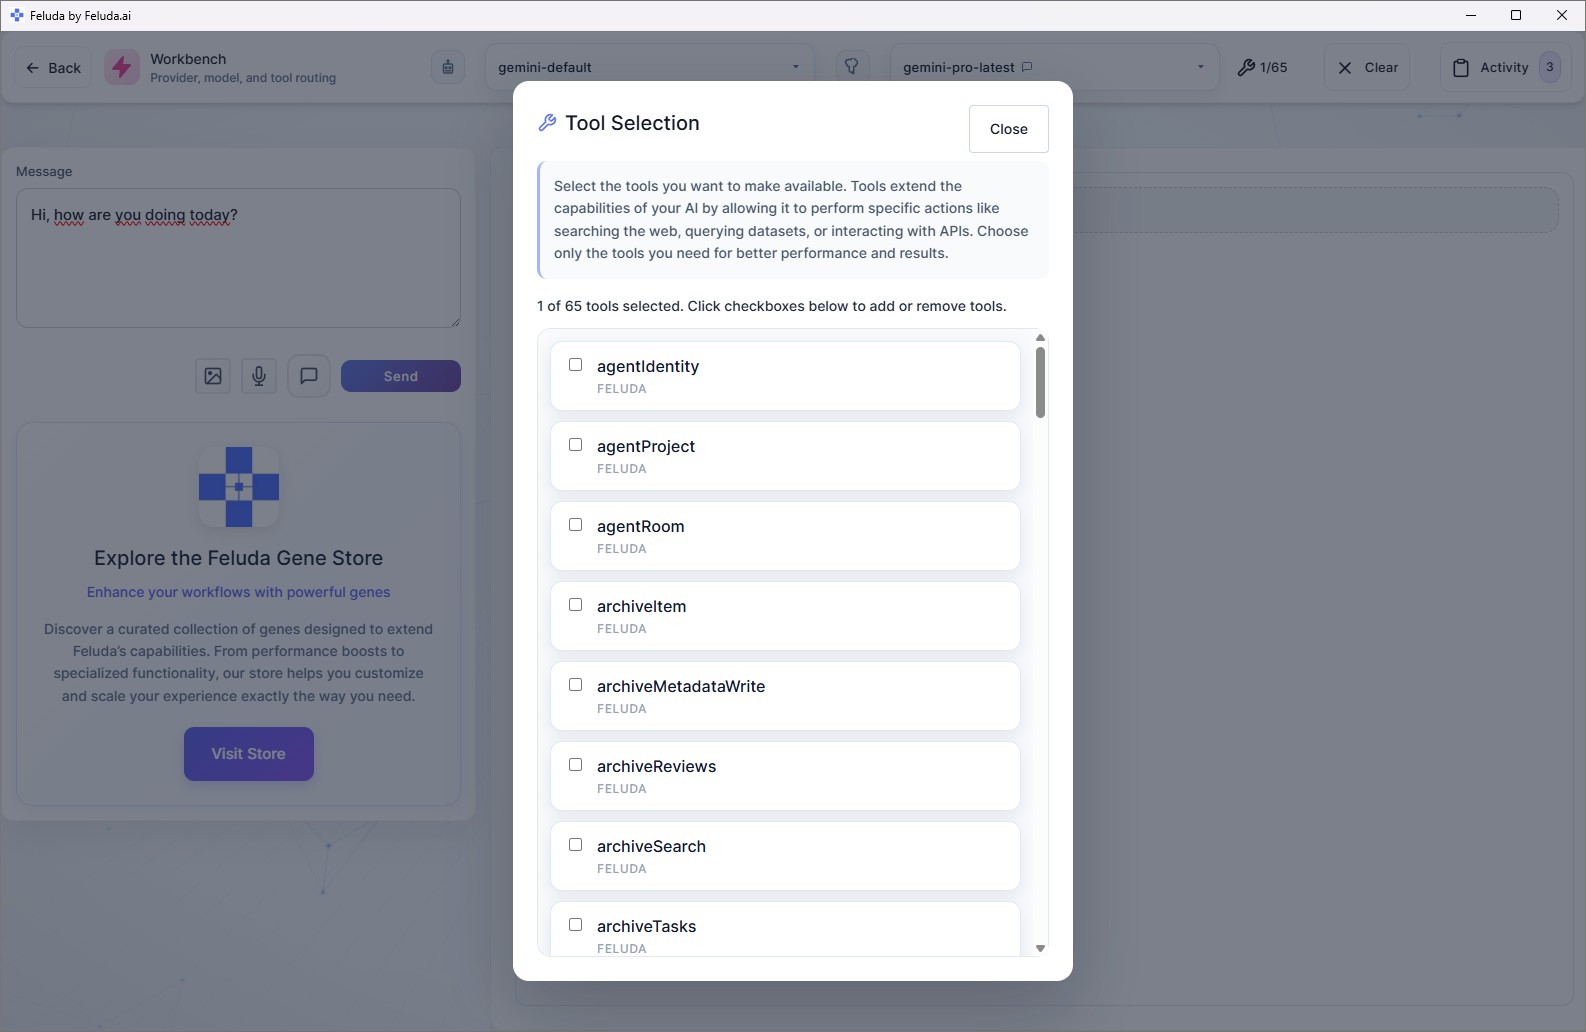Open tools count wrench 1/65
The image size is (1586, 1032).
(x=1262, y=67)
